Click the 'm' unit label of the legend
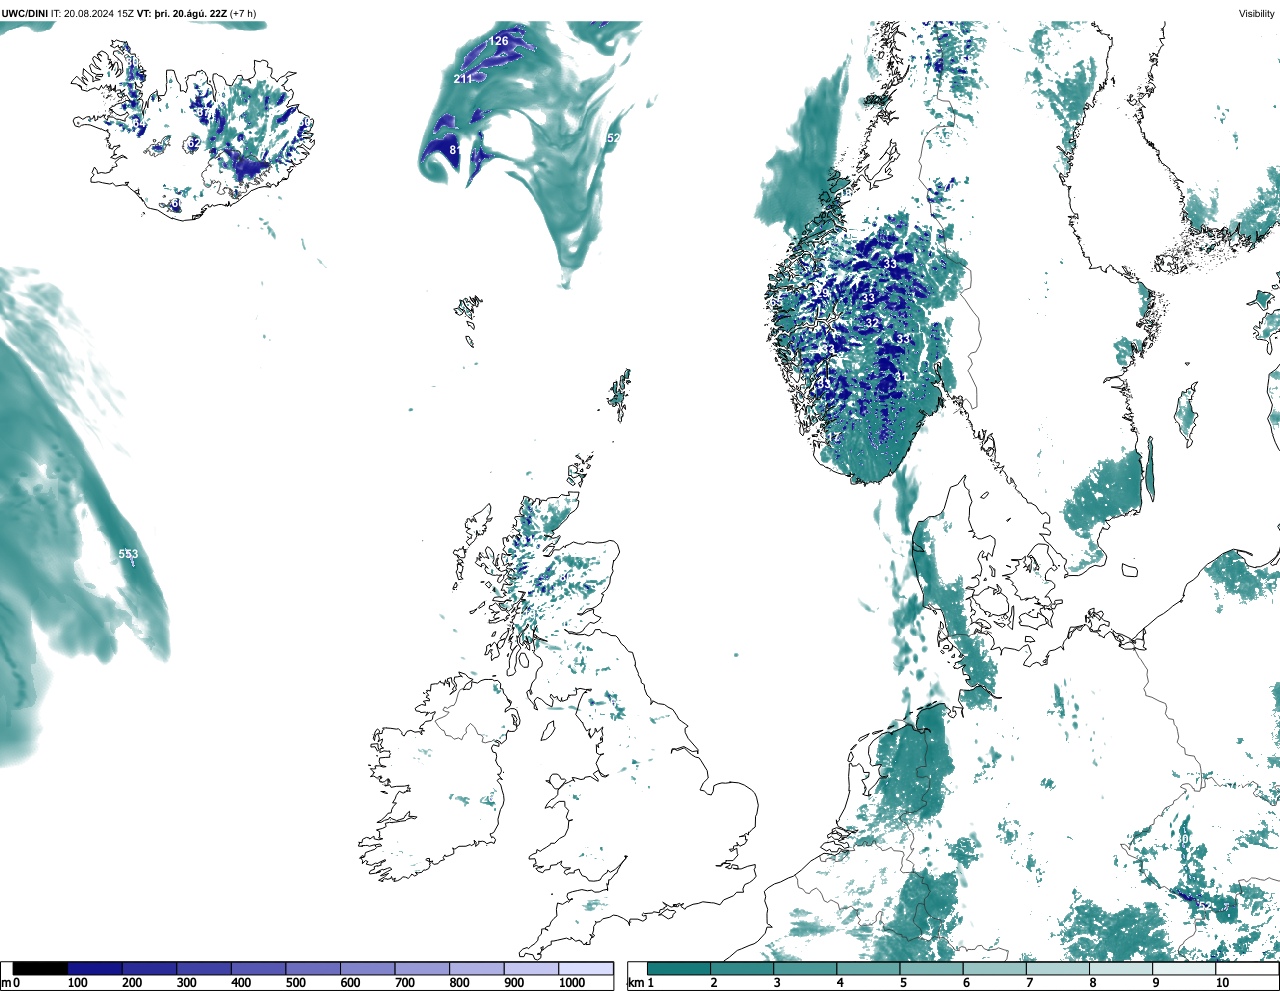 click(6, 983)
